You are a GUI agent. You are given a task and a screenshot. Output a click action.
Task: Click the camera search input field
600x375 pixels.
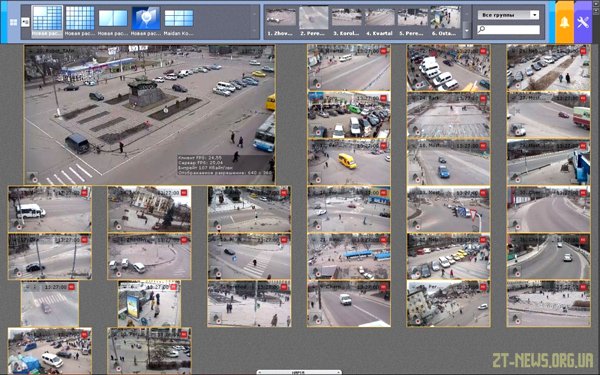click(508, 29)
